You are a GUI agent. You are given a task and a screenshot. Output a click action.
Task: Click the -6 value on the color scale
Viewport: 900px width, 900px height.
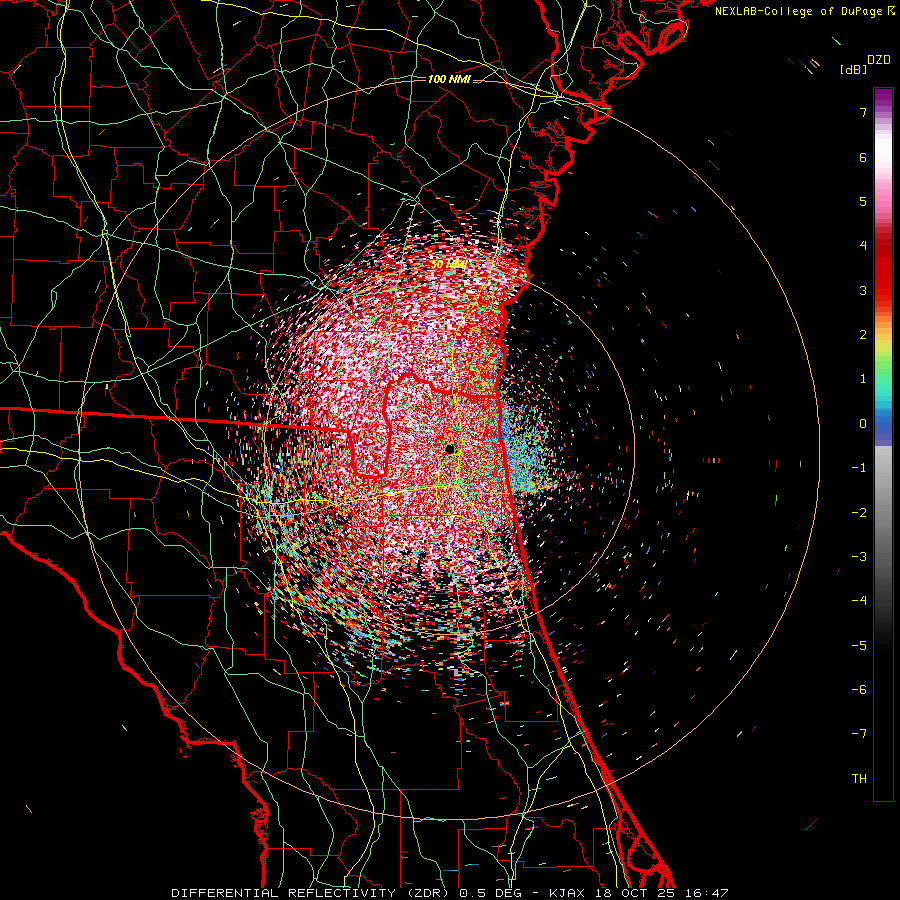pyautogui.click(x=859, y=690)
